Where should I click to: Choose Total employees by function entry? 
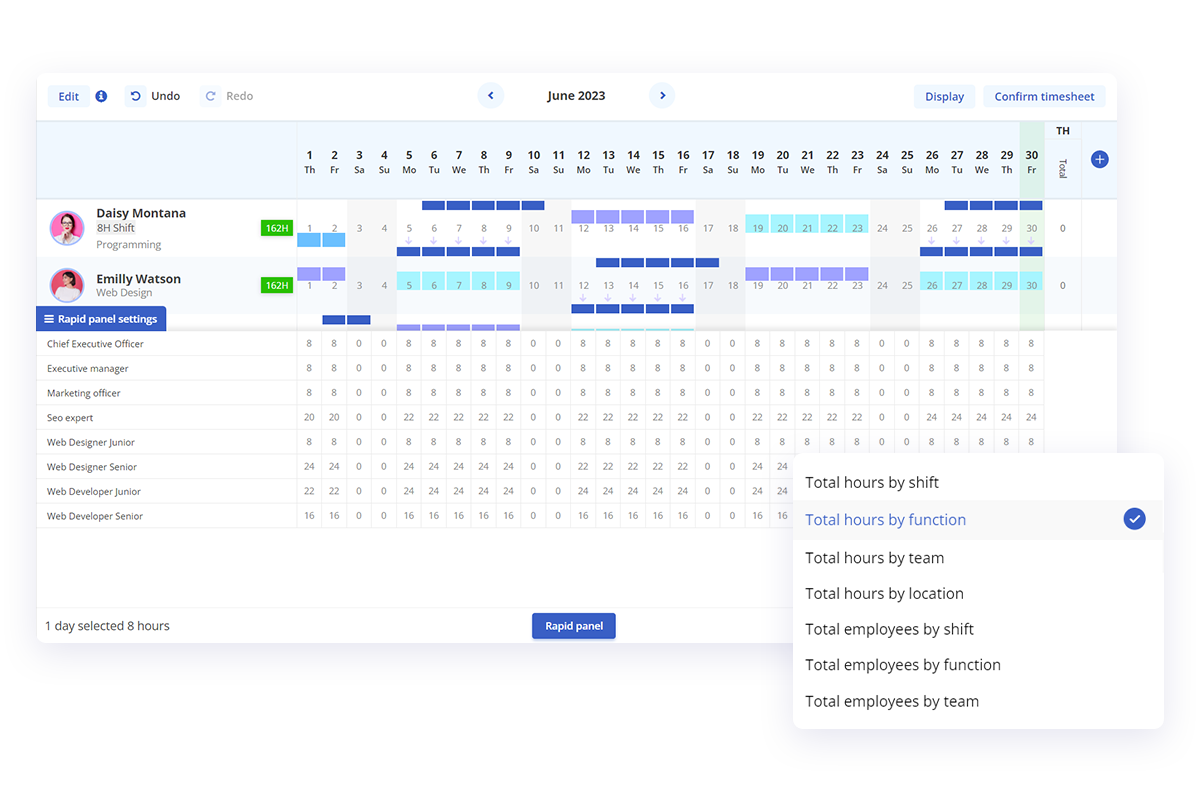point(902,665)
